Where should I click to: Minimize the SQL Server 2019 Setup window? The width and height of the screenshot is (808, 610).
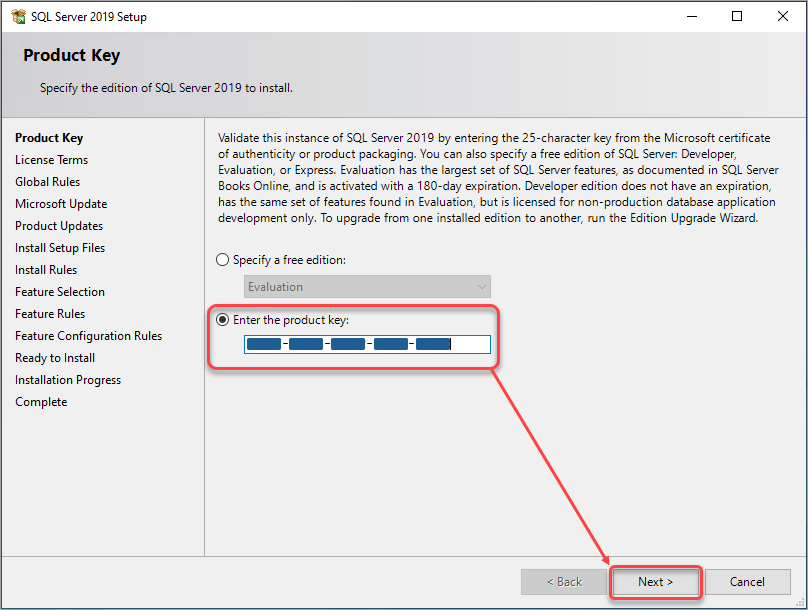pyautogui.click(x=692, y=16)
